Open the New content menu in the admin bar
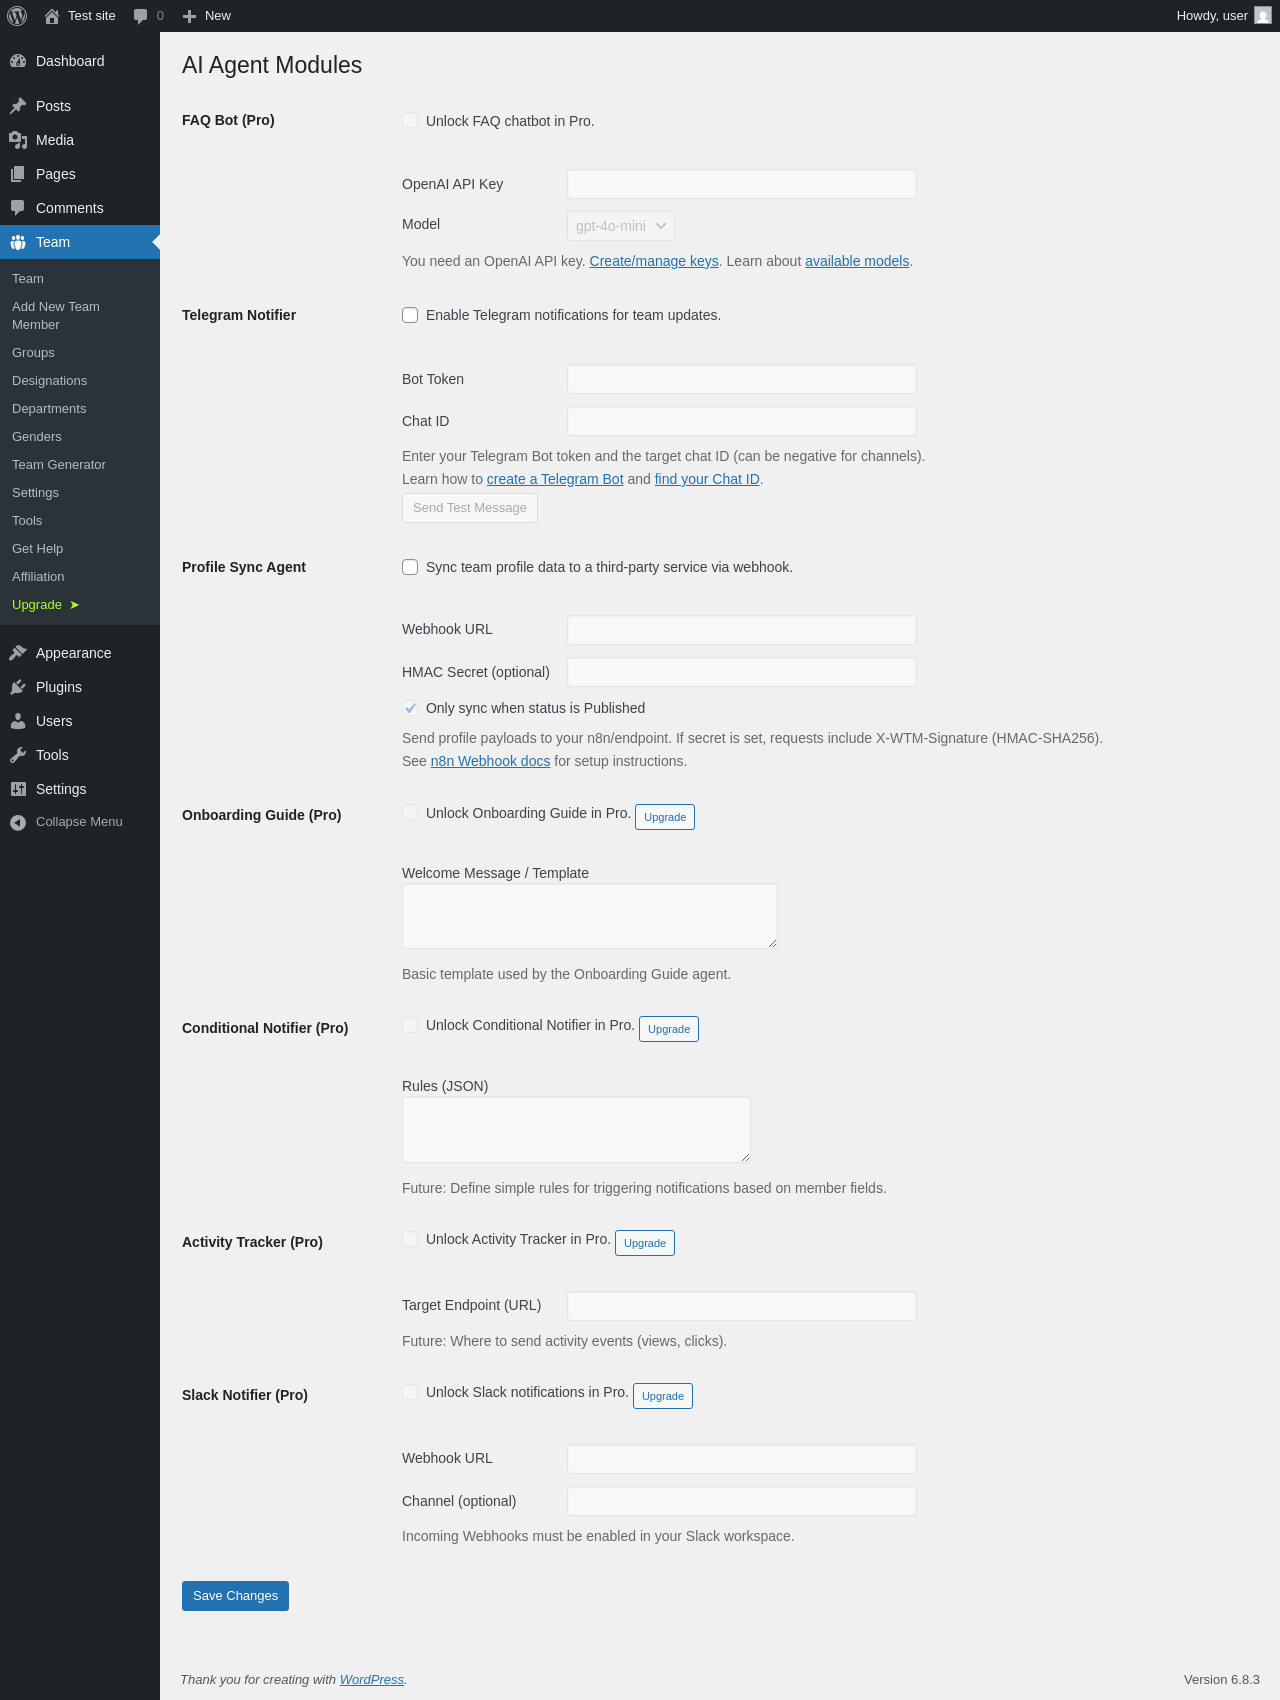Screen dimensions: 1280x1700 point(207,16)
